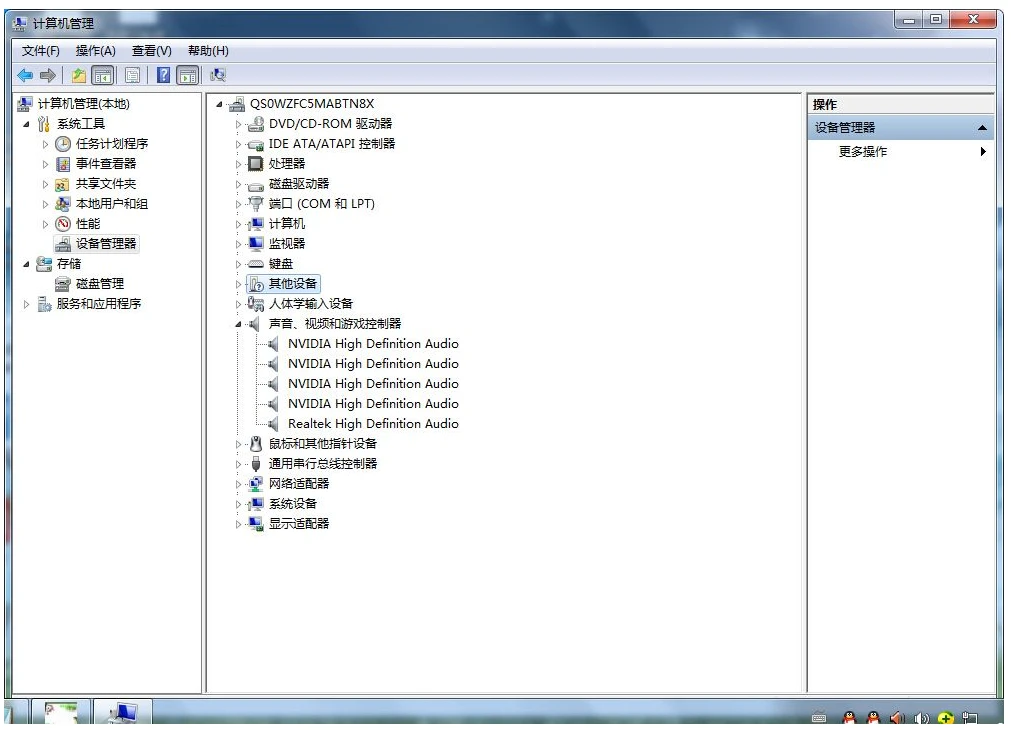This screenshot has width=1011, height=730.
Task: Open the 文件(F) menu
Action: (41, 51)
